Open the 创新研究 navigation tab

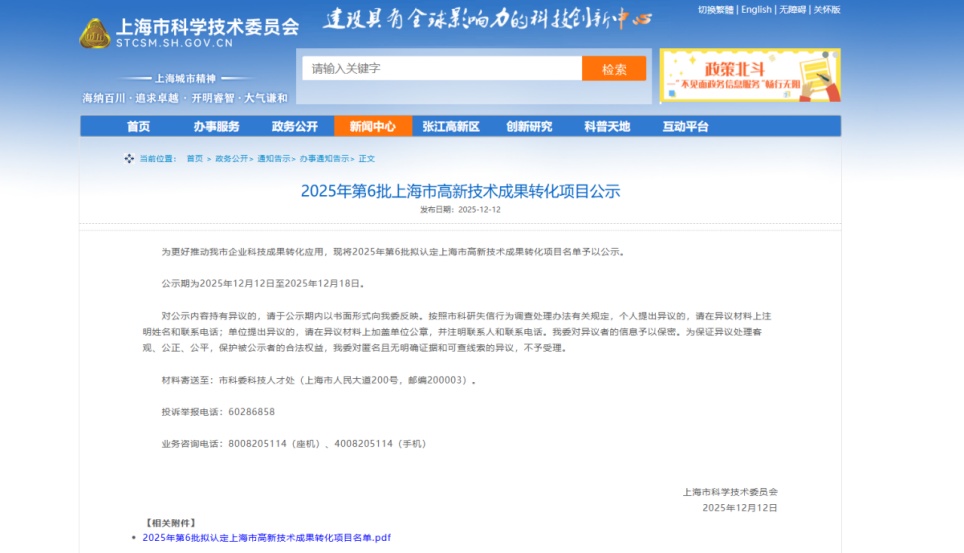[x=529, y=126]
